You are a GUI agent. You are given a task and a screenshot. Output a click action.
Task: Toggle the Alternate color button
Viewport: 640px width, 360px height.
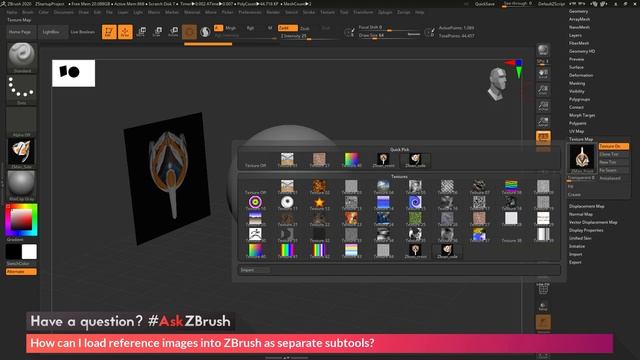tap(21, 272)
